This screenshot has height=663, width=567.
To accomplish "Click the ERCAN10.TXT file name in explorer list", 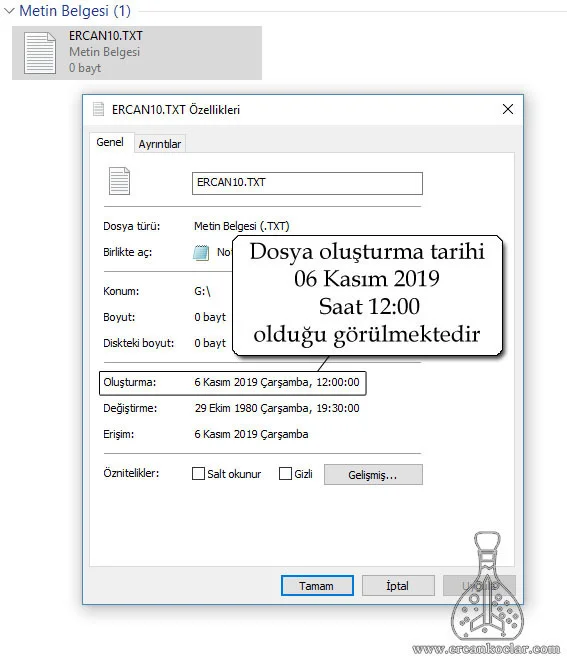I will click(x=106, y=36).
